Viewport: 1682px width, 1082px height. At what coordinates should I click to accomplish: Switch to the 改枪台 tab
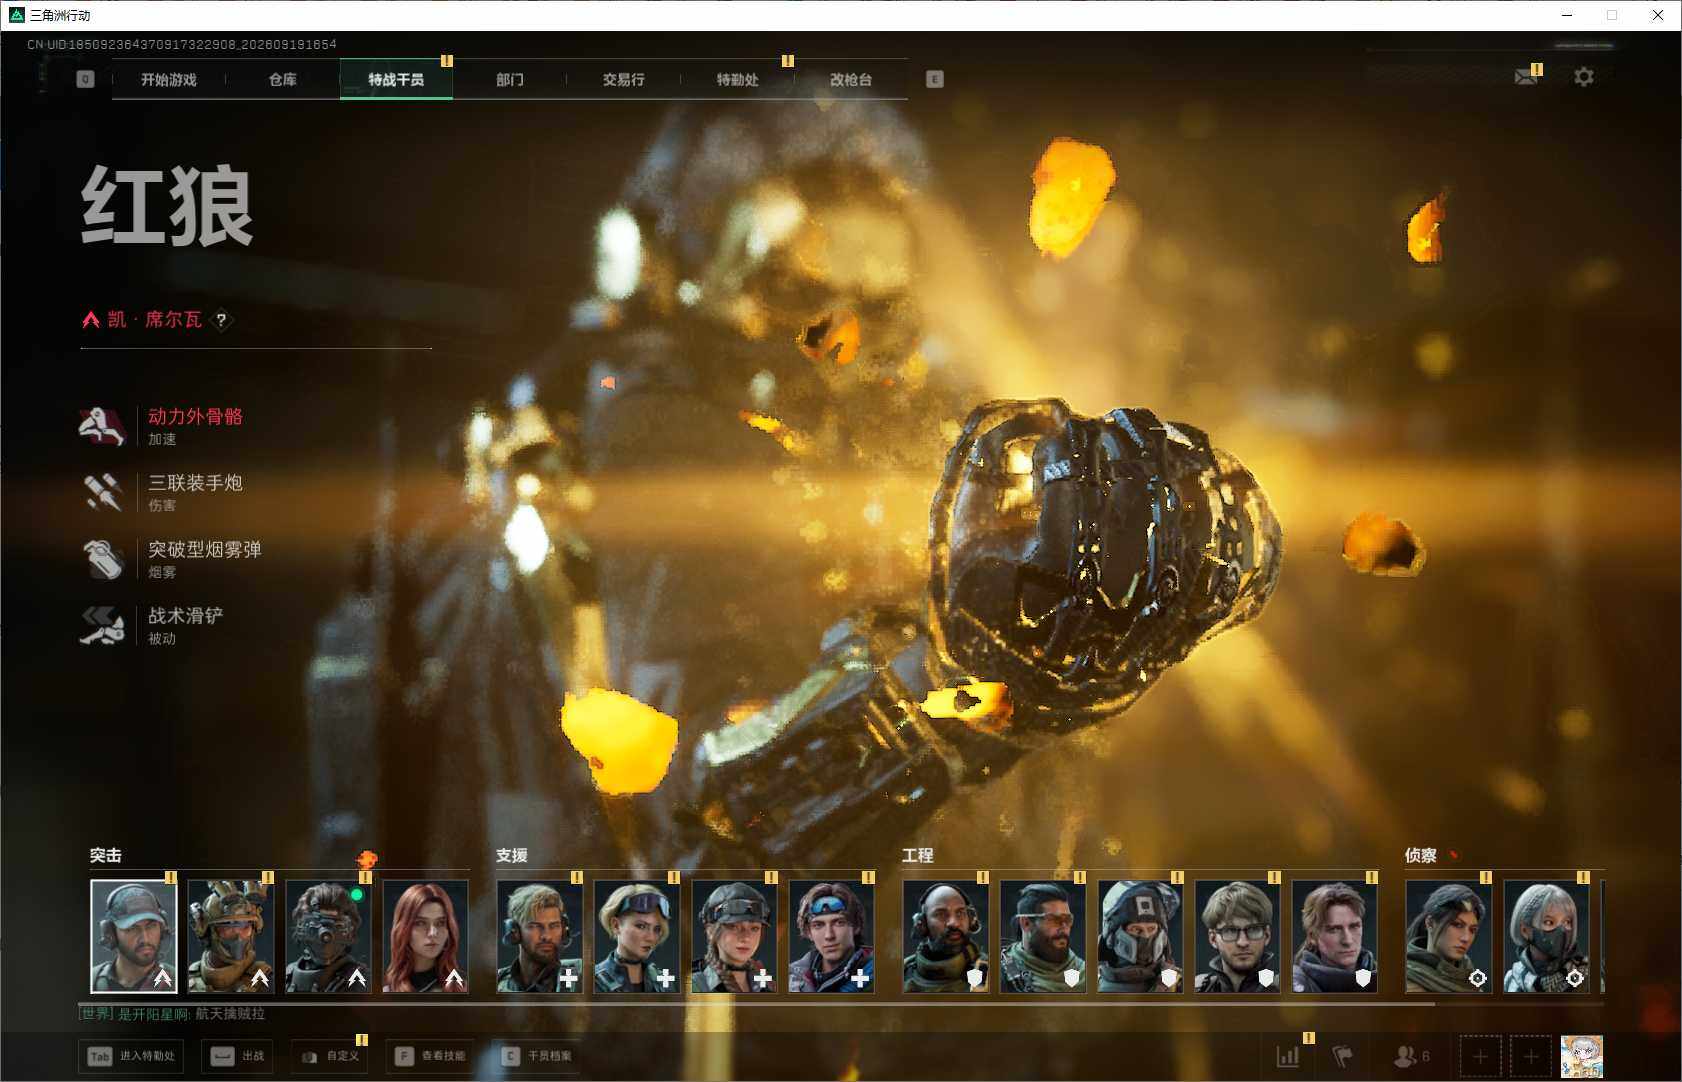(x=851, y=80)
